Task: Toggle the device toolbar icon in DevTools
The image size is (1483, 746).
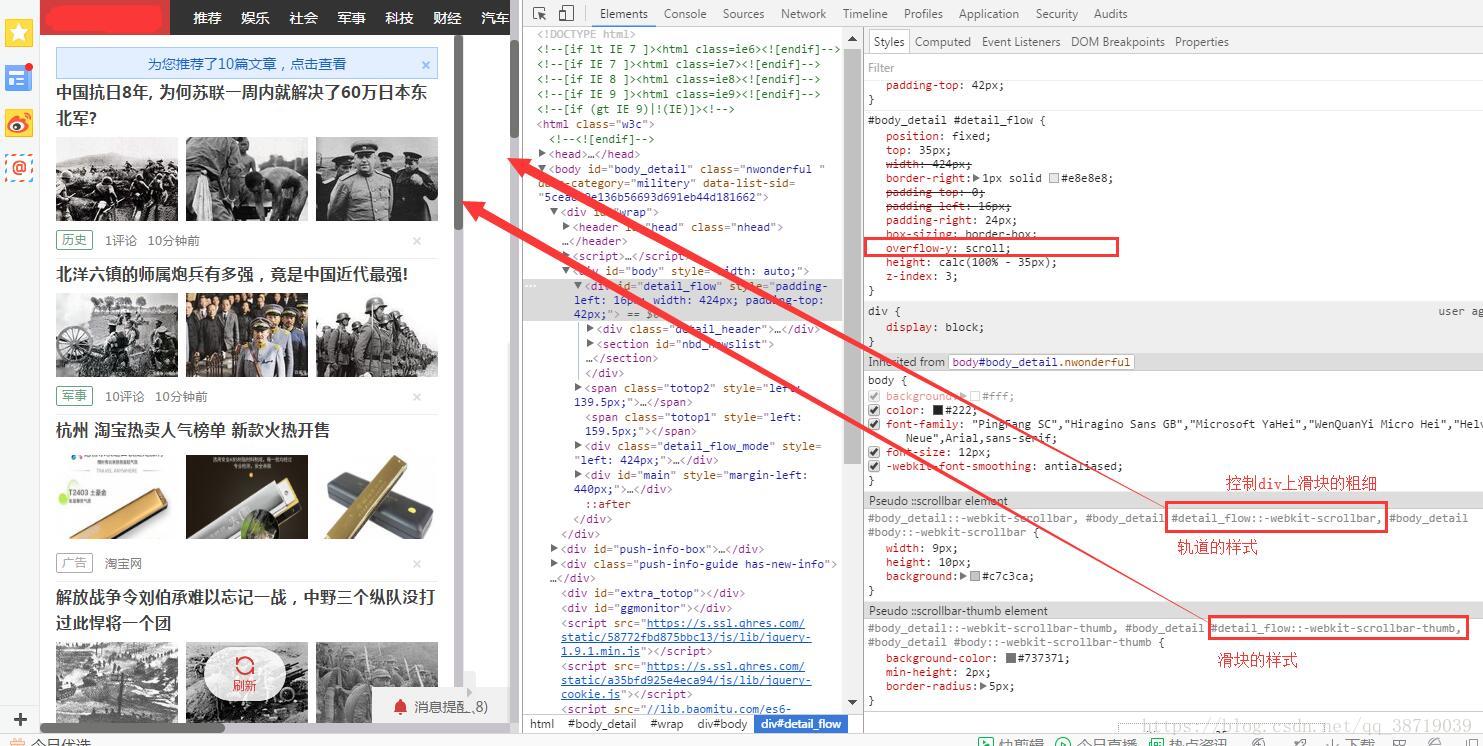Action: click(x=566, y=14)
